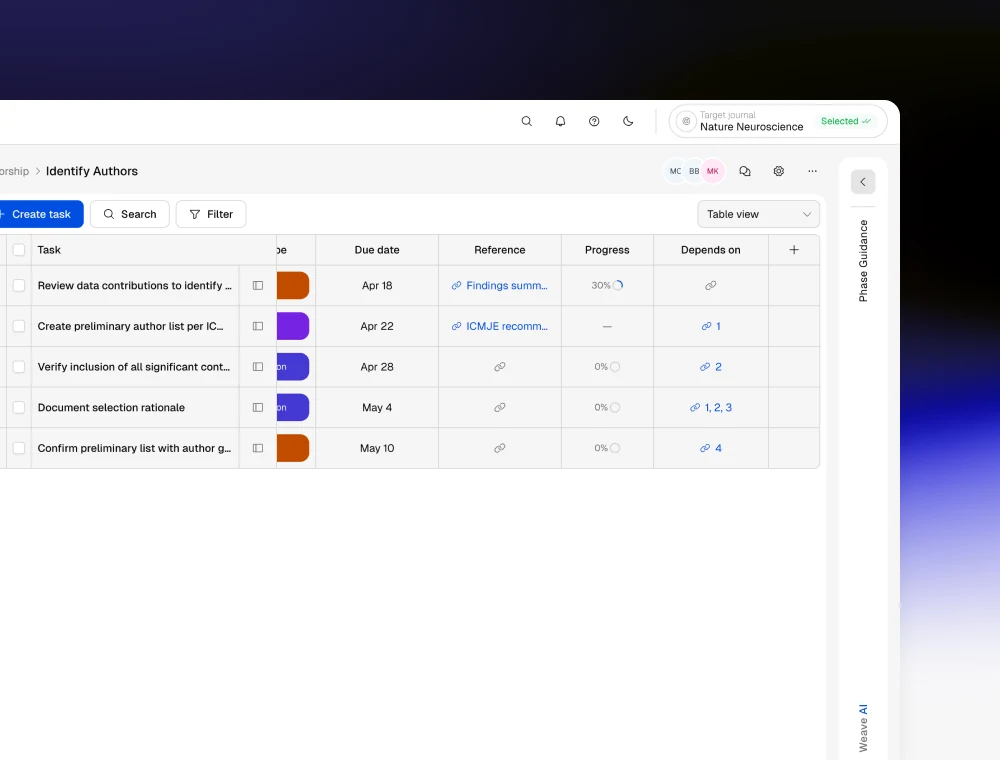1000x760 pixels.
Task: Click the Filter button
Action: 211,214
